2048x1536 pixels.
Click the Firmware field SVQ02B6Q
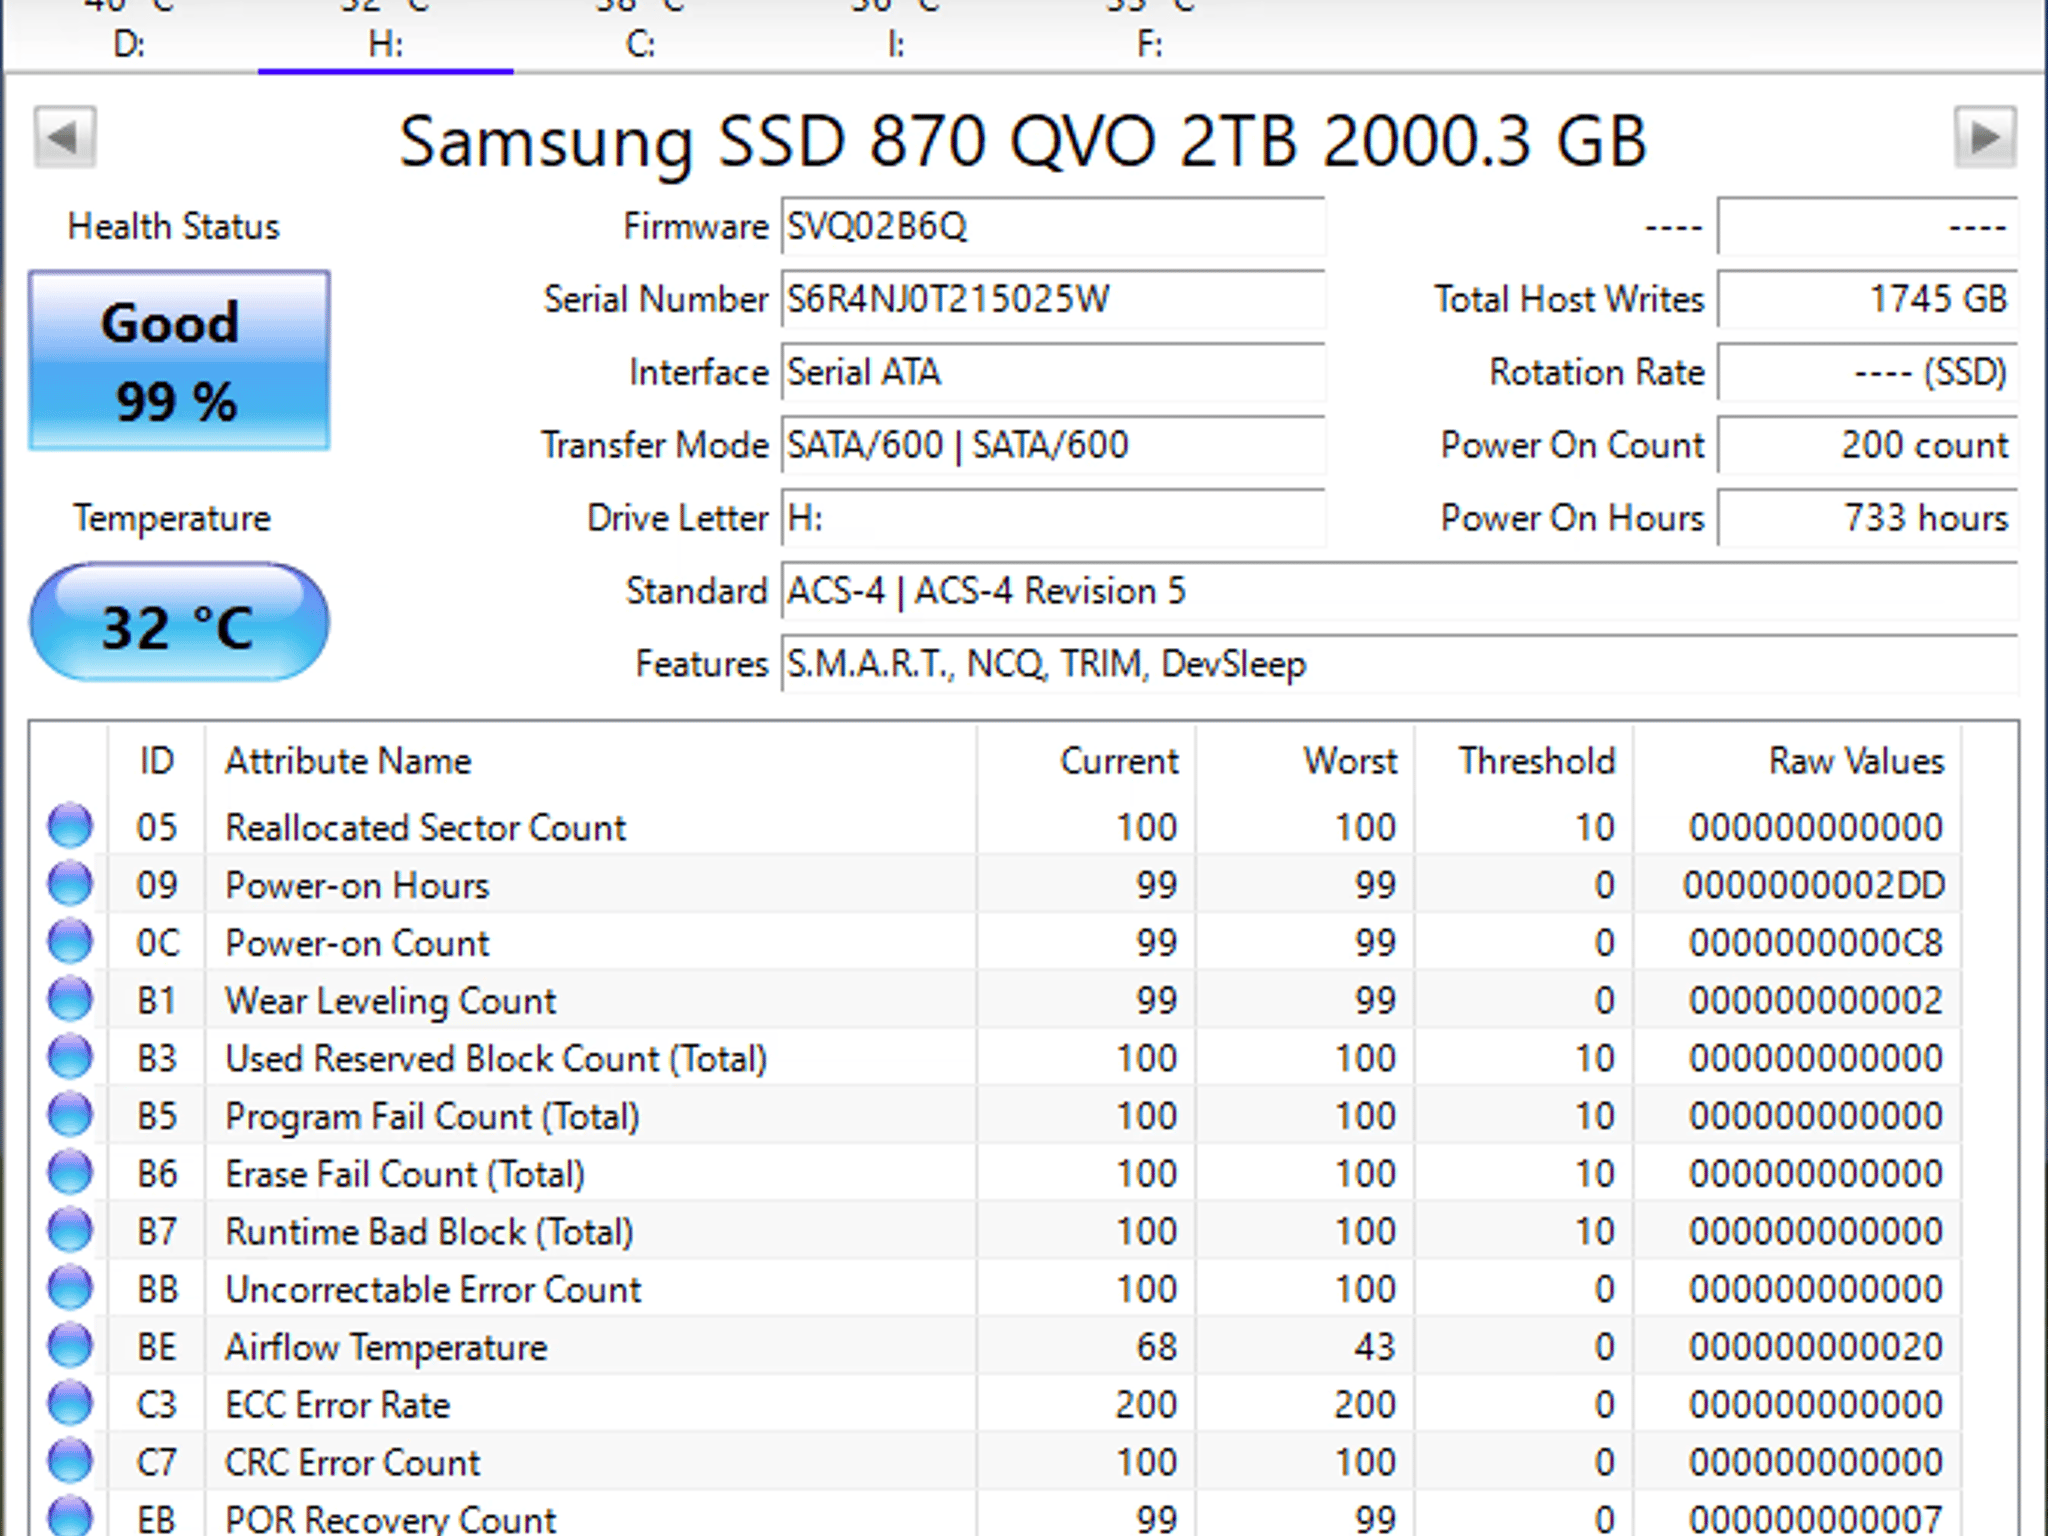point(1053,226)
